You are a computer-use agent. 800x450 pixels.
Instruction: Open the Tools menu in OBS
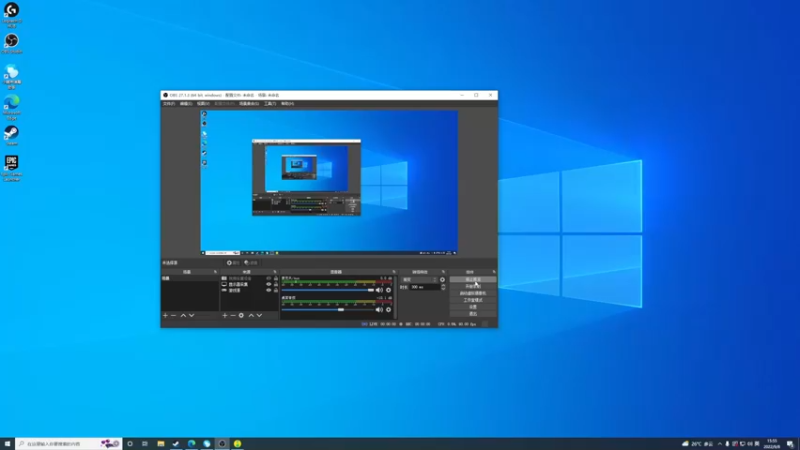click(x=270, y=104)
